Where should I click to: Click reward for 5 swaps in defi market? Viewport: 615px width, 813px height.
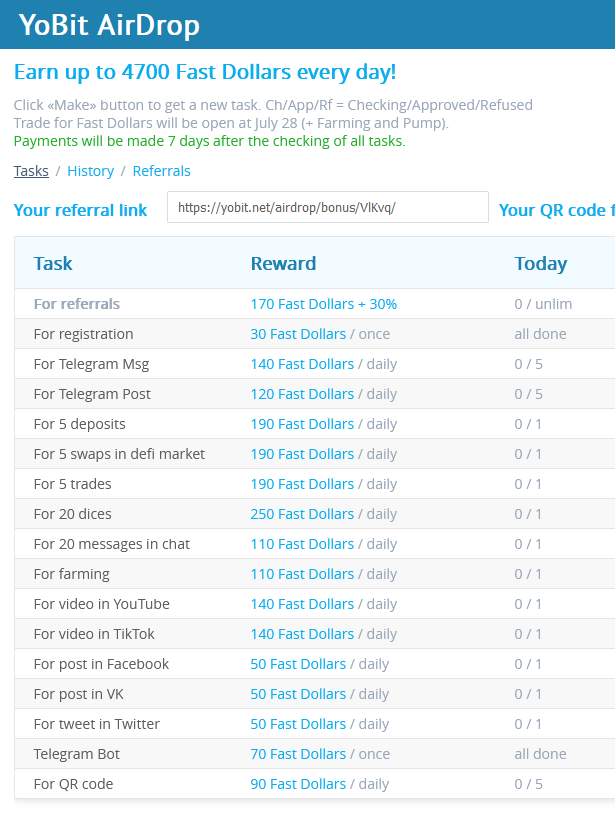coord(302,454)
